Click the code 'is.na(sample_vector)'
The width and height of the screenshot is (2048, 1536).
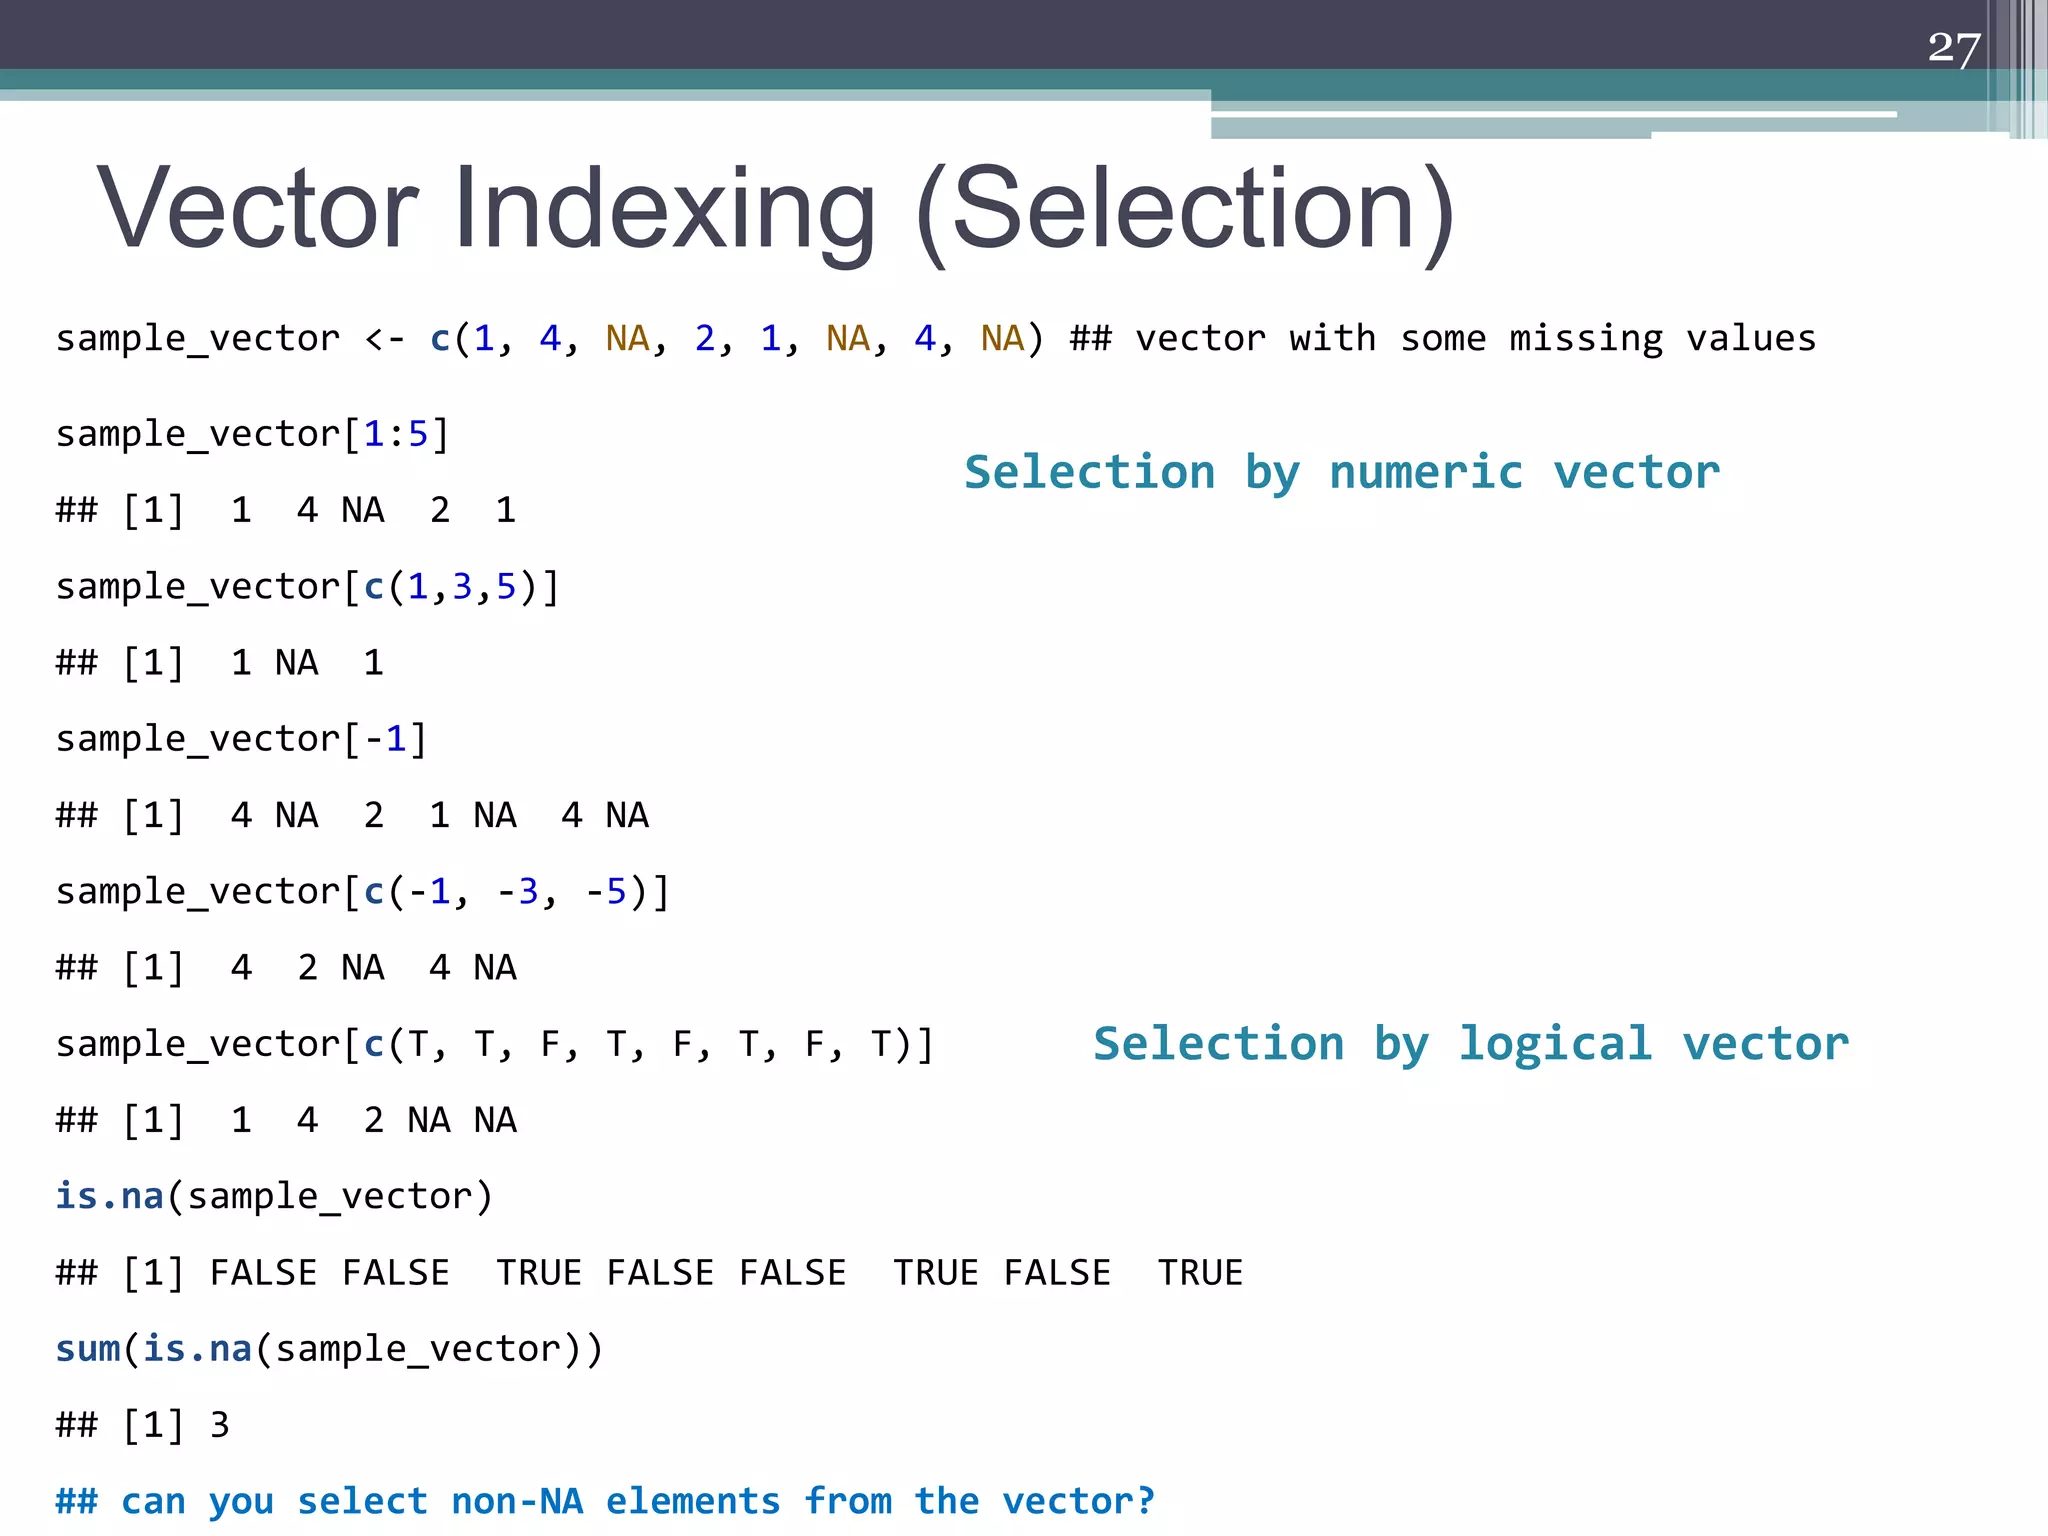[x=275, y=1197]
